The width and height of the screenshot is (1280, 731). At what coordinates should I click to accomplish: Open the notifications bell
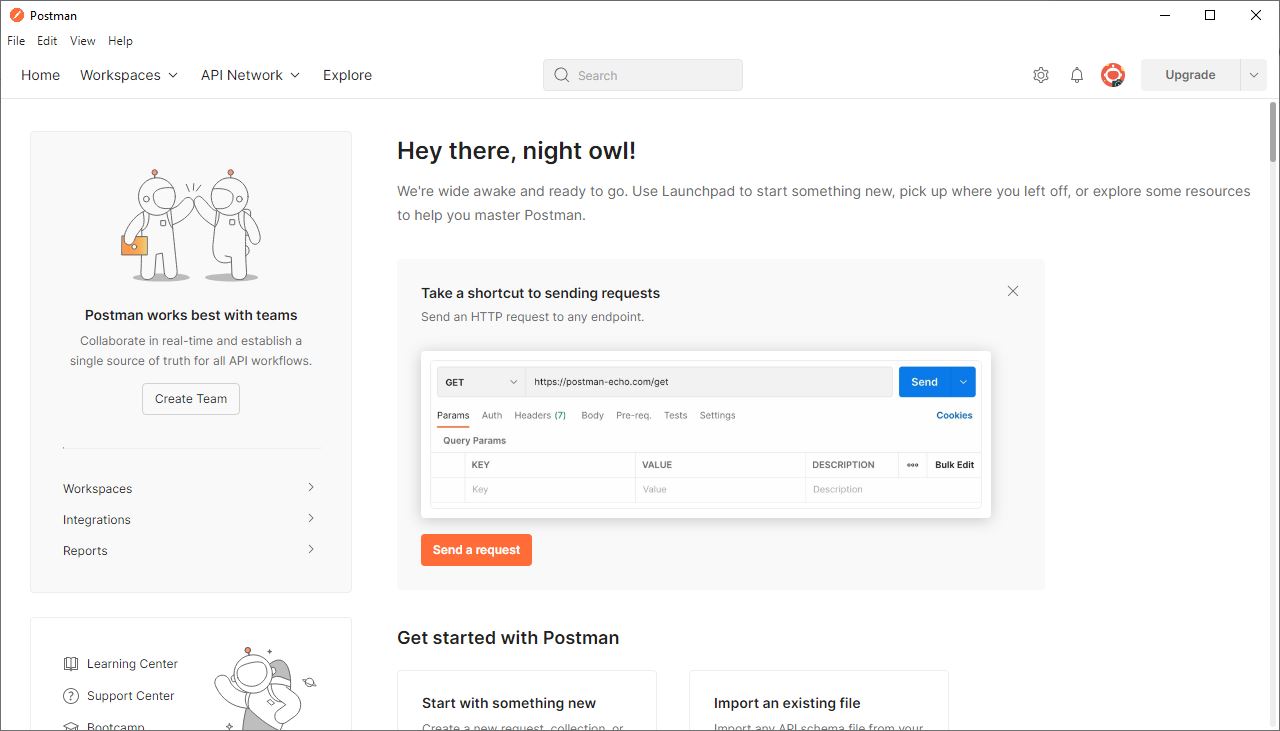[1077, 75]
